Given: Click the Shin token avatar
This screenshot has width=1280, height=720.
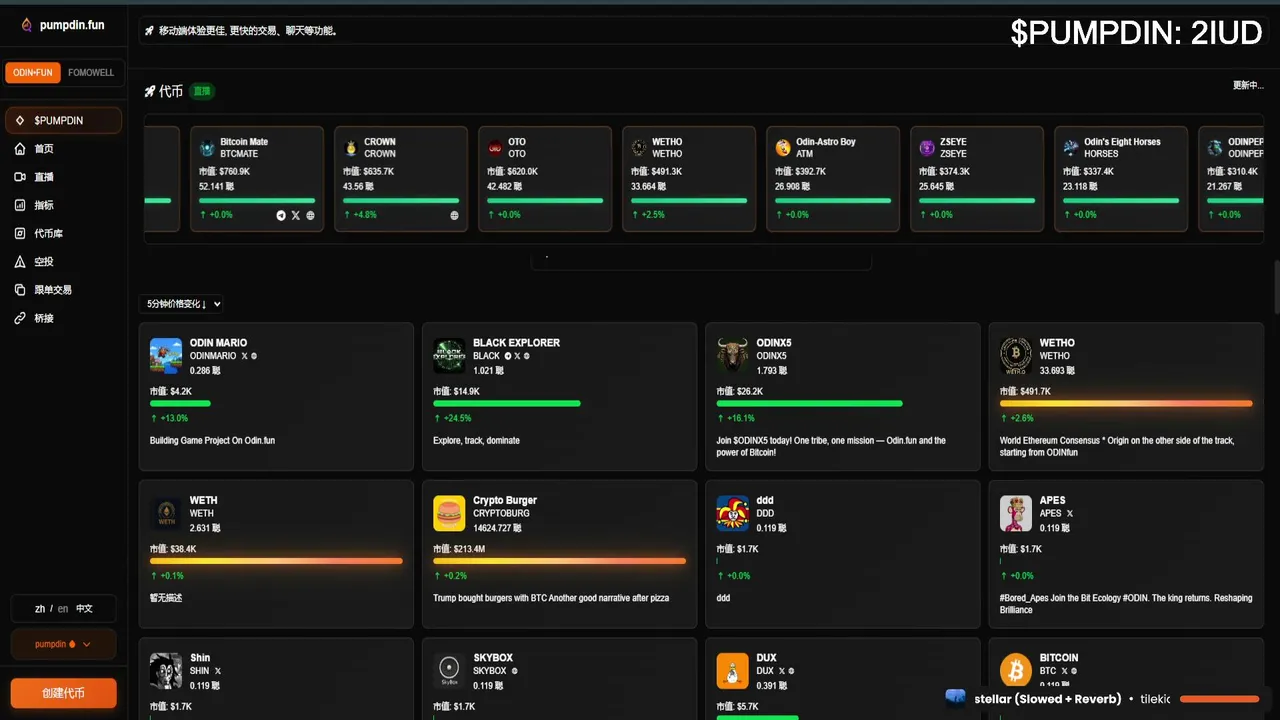Looking at the screenshot, I should [166, 671].
